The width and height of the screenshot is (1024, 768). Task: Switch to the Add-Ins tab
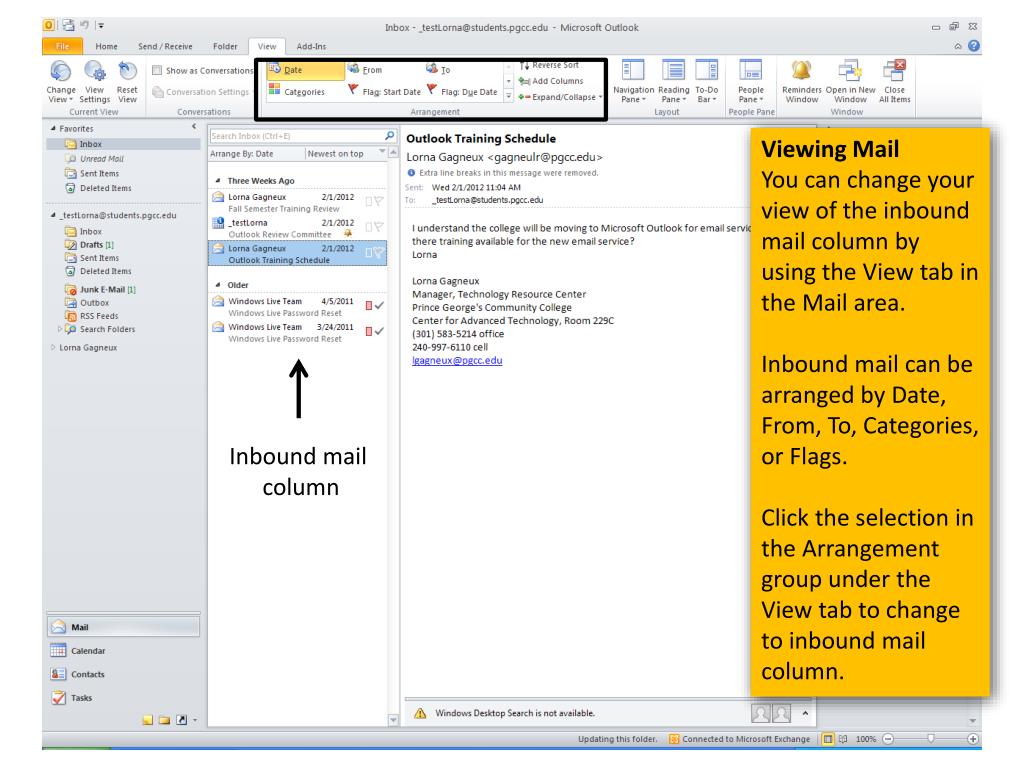(x=311, y=46)
